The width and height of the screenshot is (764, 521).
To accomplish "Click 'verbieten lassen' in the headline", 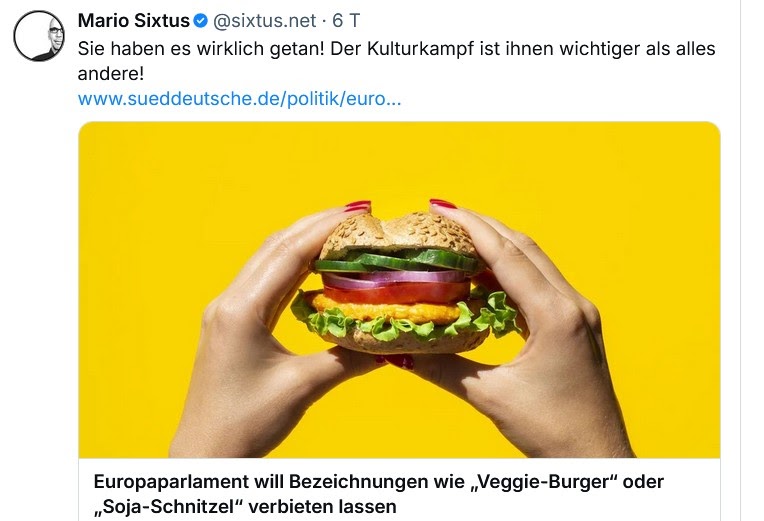I will click(x=322, y=506).
